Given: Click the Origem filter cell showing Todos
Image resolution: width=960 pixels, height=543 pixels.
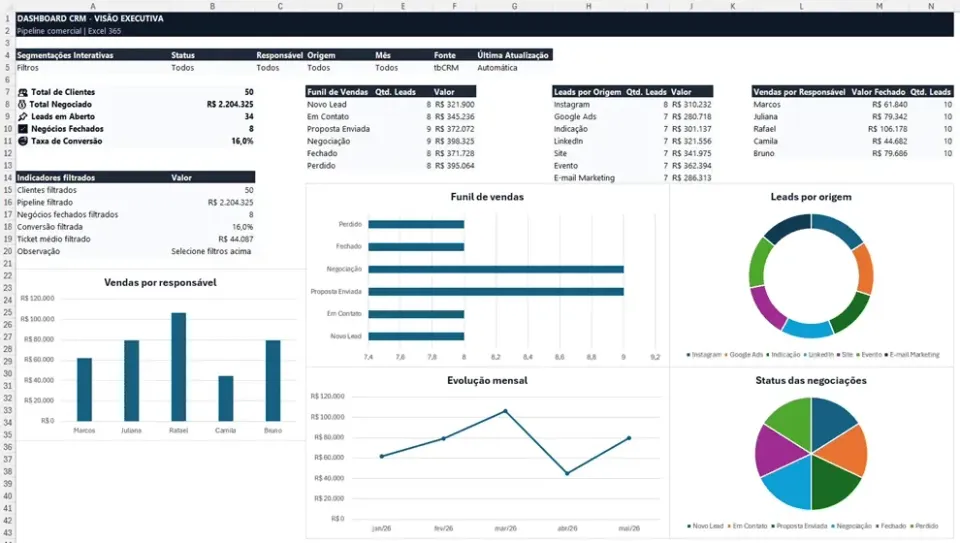Looking at the screenshot, I should tap(318, 68).
